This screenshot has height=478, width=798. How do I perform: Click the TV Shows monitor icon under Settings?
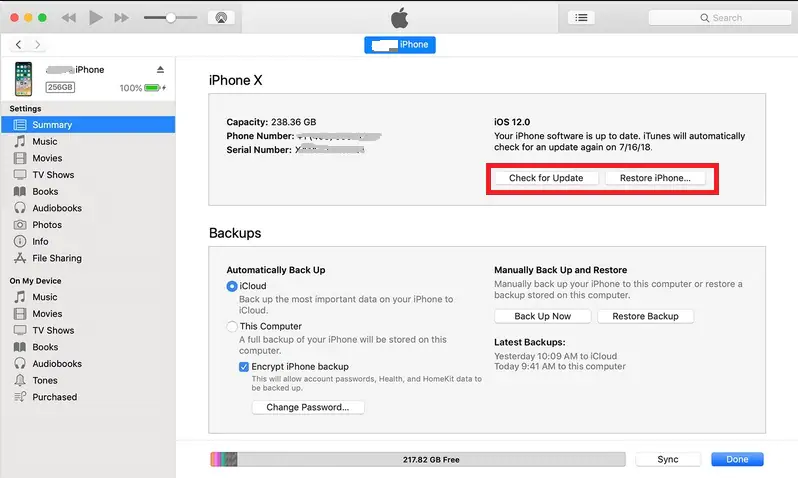click(x=20, y=175)
